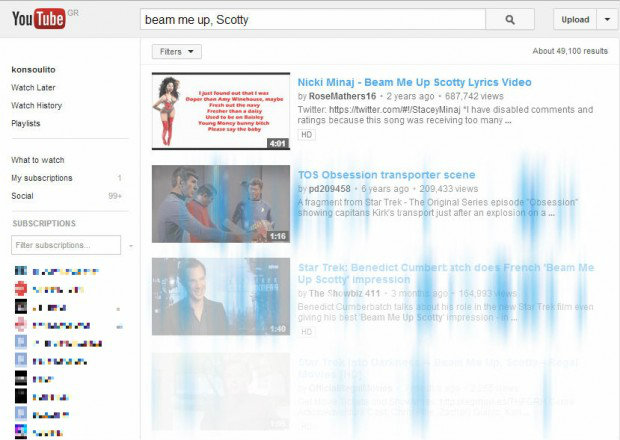Click 1:16 duration on TOS Obsession thumbnail
620x440 pixels.
coord(278,236)
